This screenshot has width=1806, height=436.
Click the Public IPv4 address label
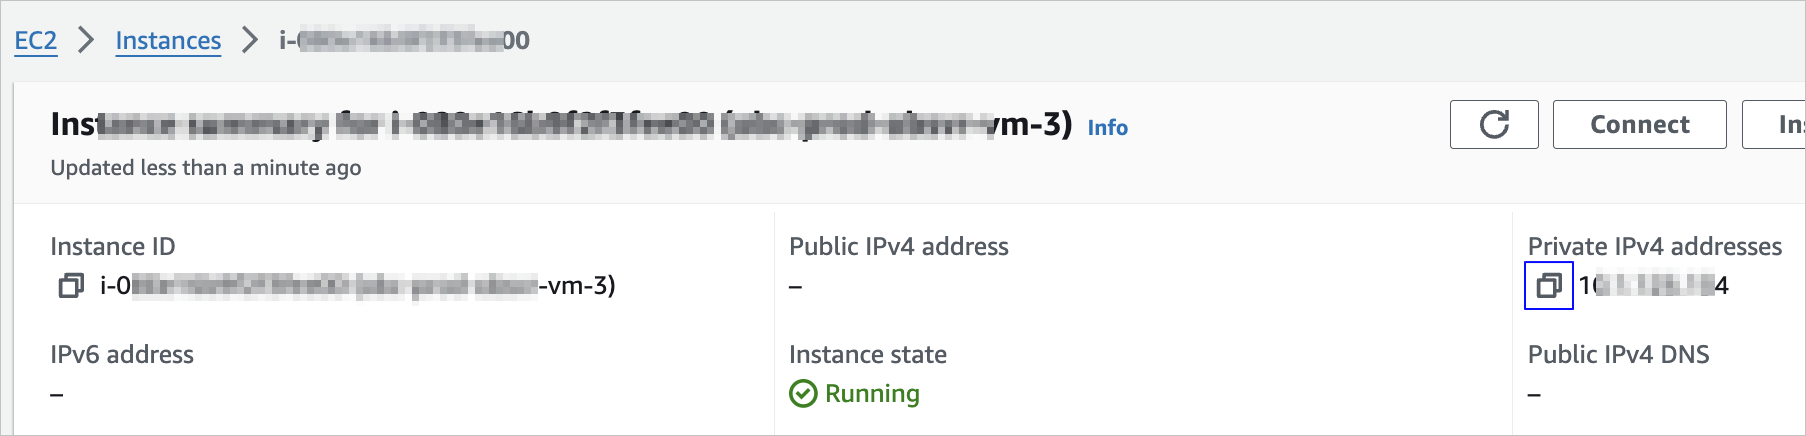[x=898, y=247]
